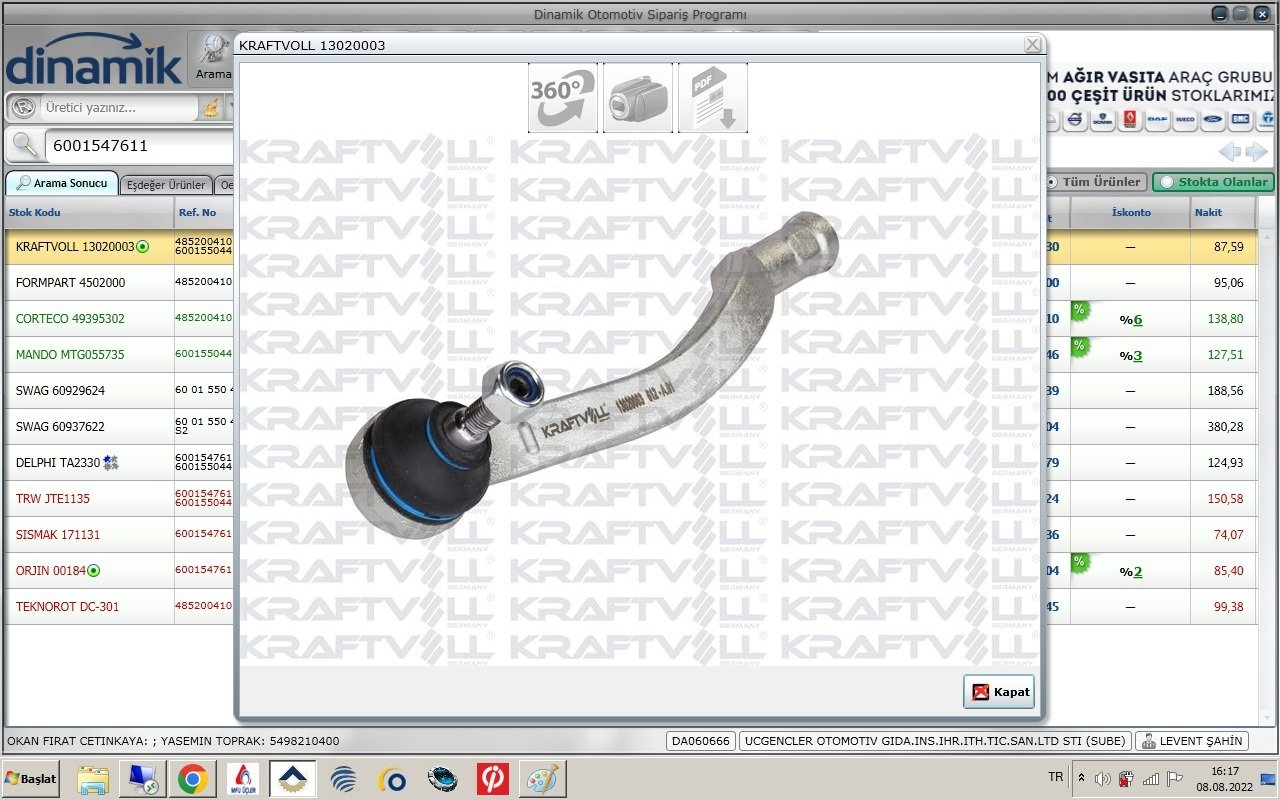
Task: Click the Kapat button in image dialog
Action: [x=999, y=692]
